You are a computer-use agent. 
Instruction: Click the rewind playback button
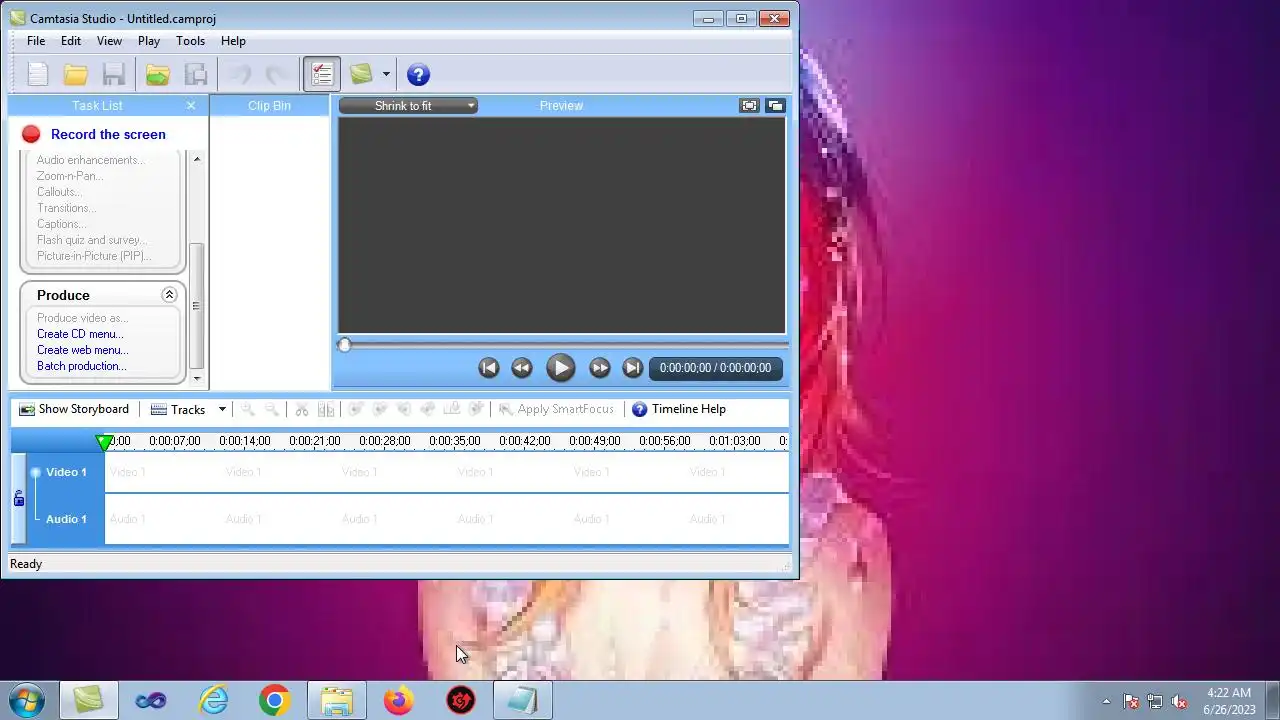point(521,368)
